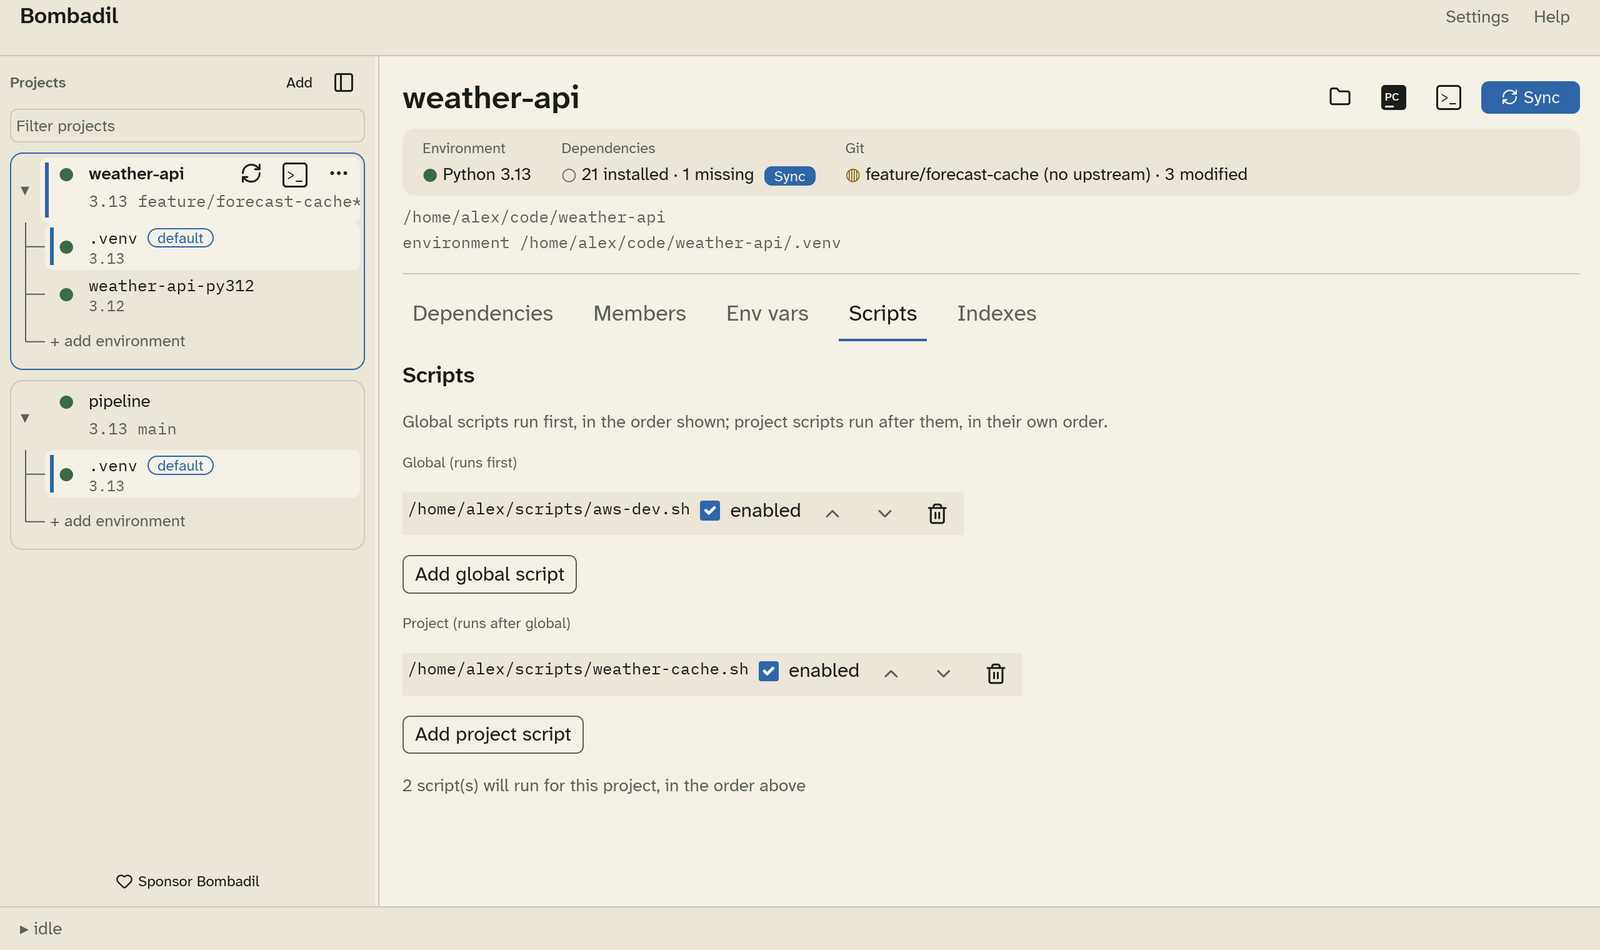Move aws-dev.sh script up

point(832,513)
